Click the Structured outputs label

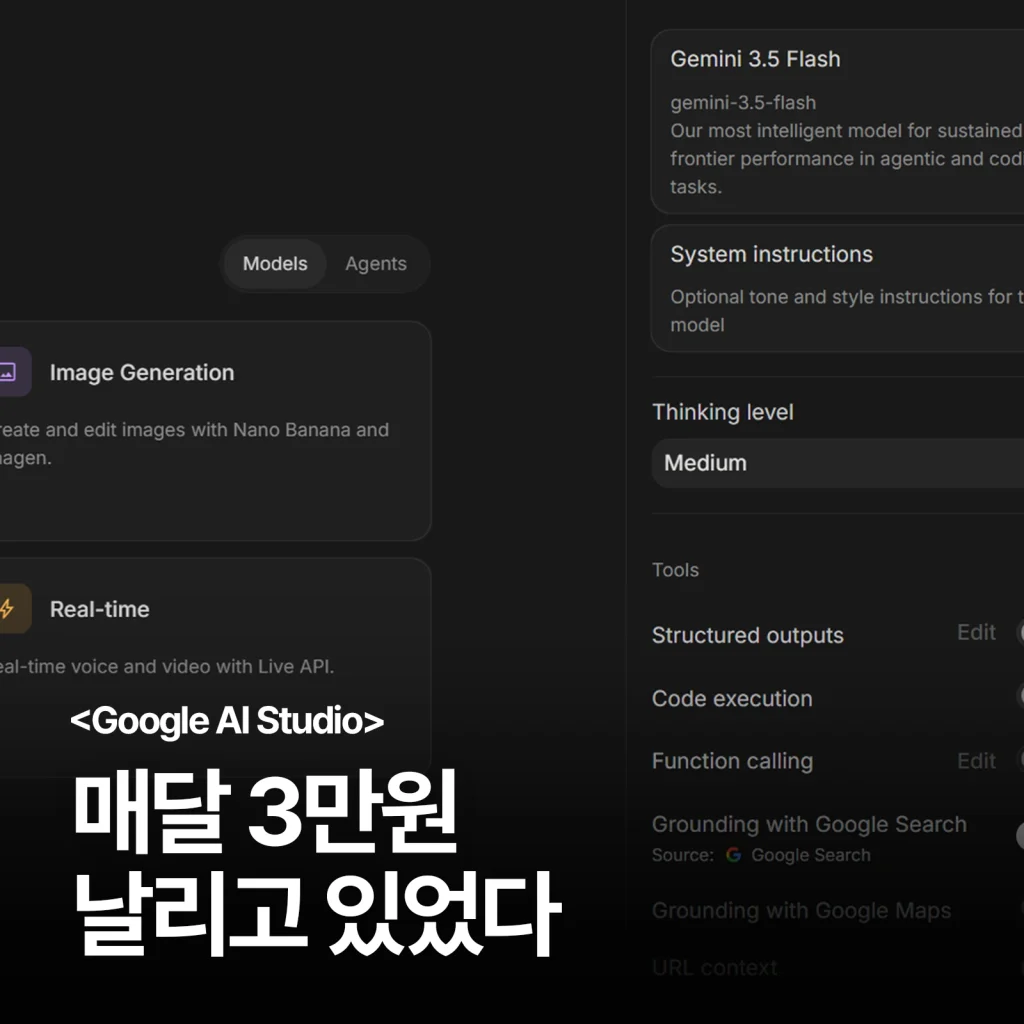pyautogui.click(x=747, y=635)
